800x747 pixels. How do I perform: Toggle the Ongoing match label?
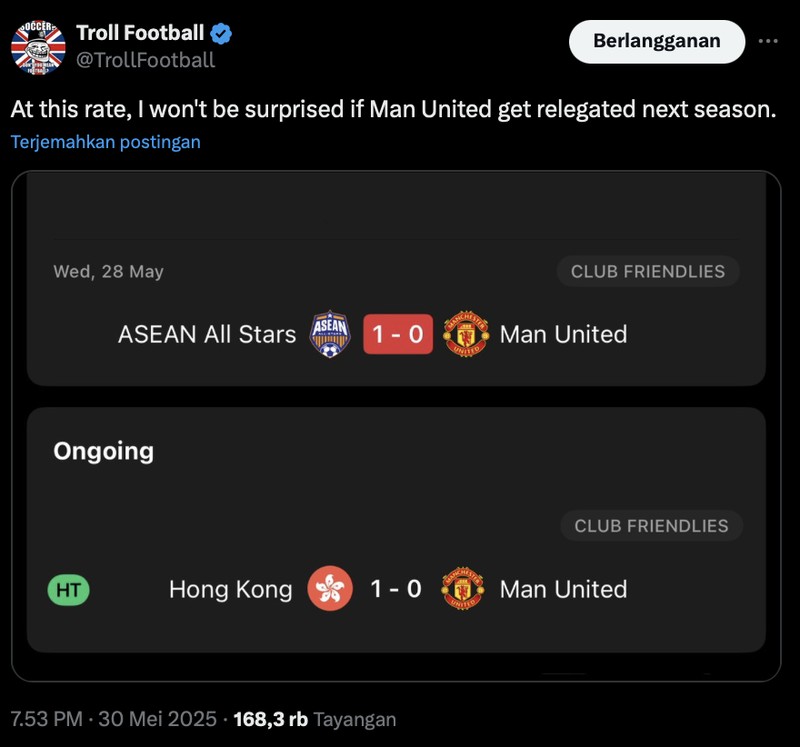(x=103, y=451)
